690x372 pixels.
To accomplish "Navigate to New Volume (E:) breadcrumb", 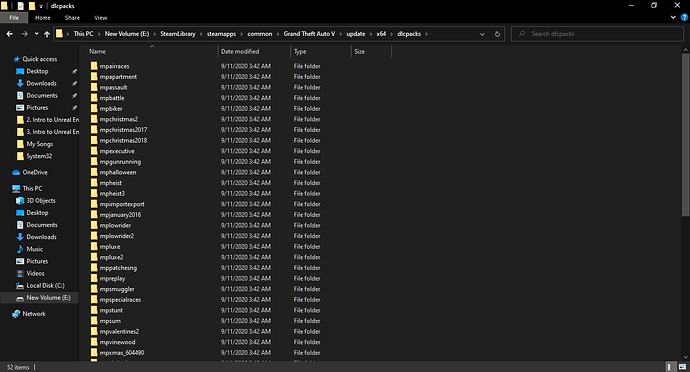I will pos(127,34).
